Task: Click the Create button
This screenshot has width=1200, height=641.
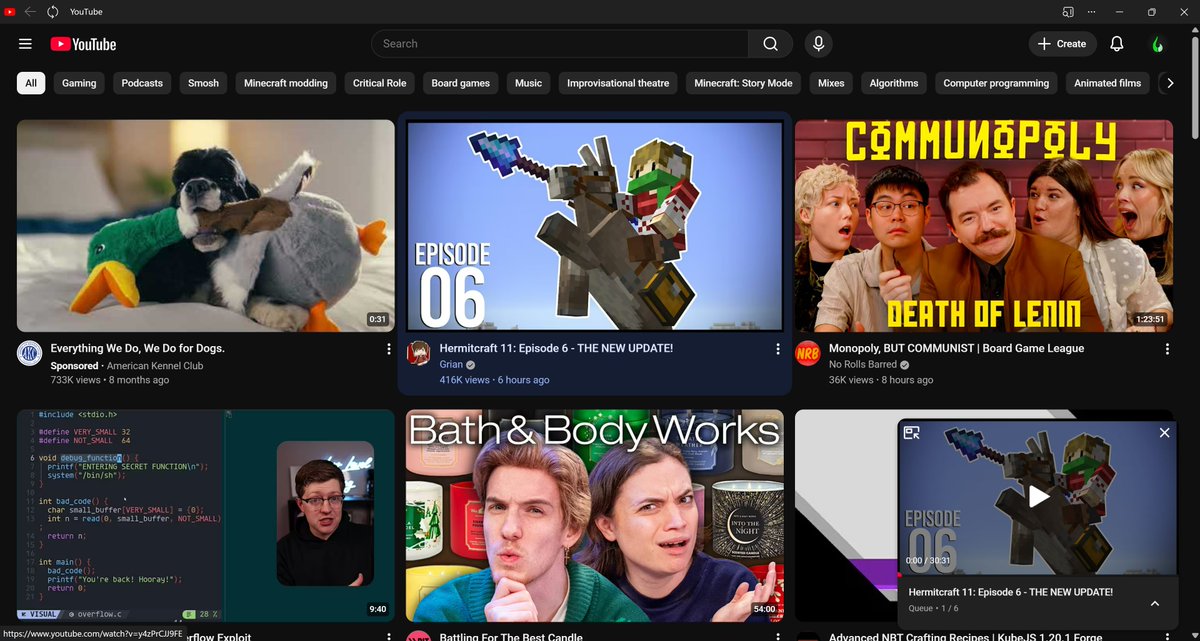Action: (1062, 44)
